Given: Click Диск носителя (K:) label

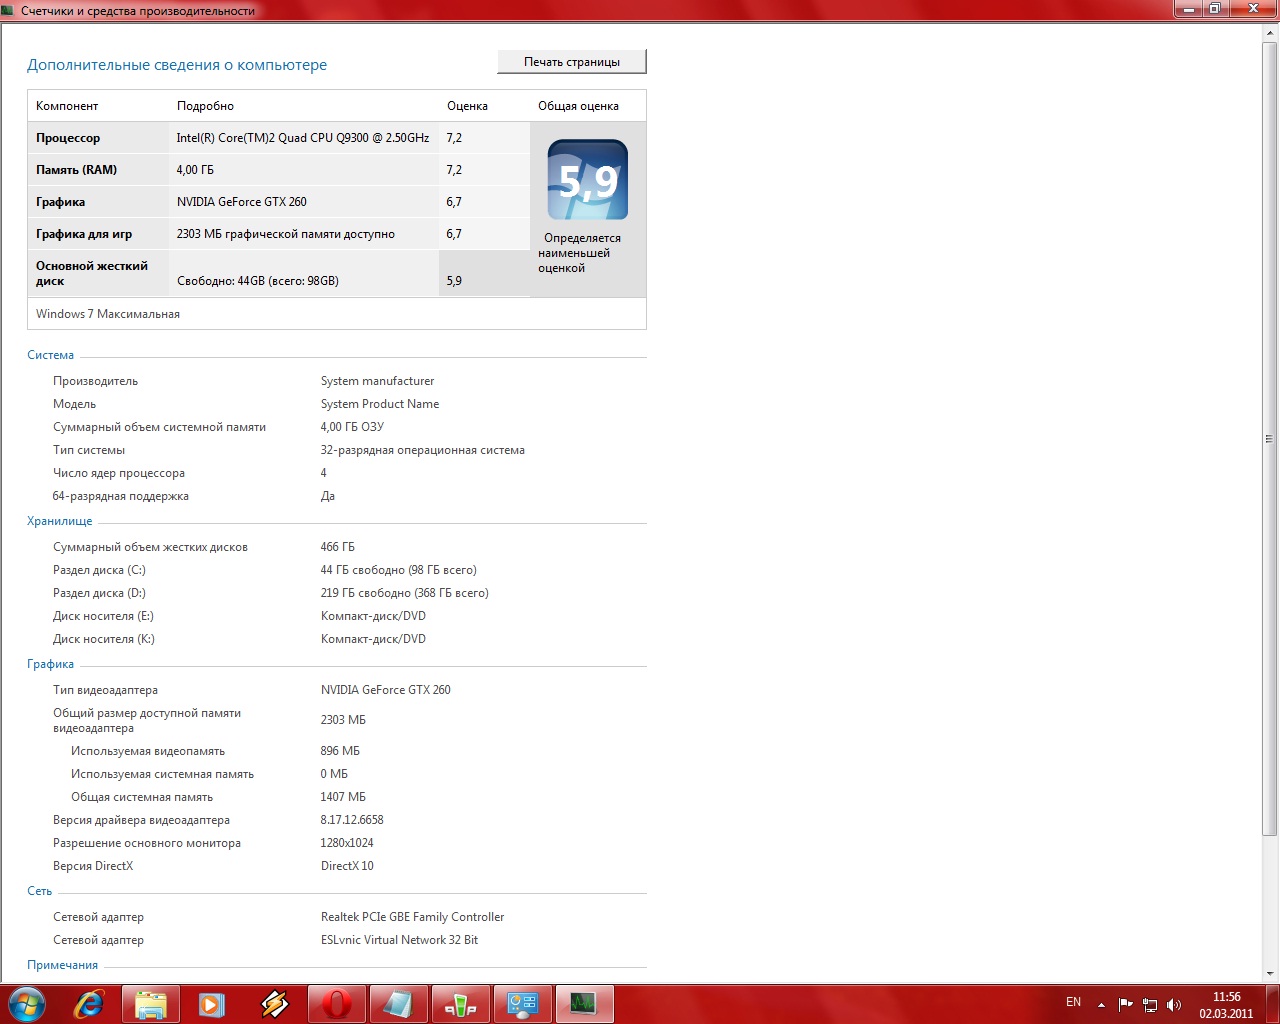Looking at the screenshot, I should [x=104, y=639].
